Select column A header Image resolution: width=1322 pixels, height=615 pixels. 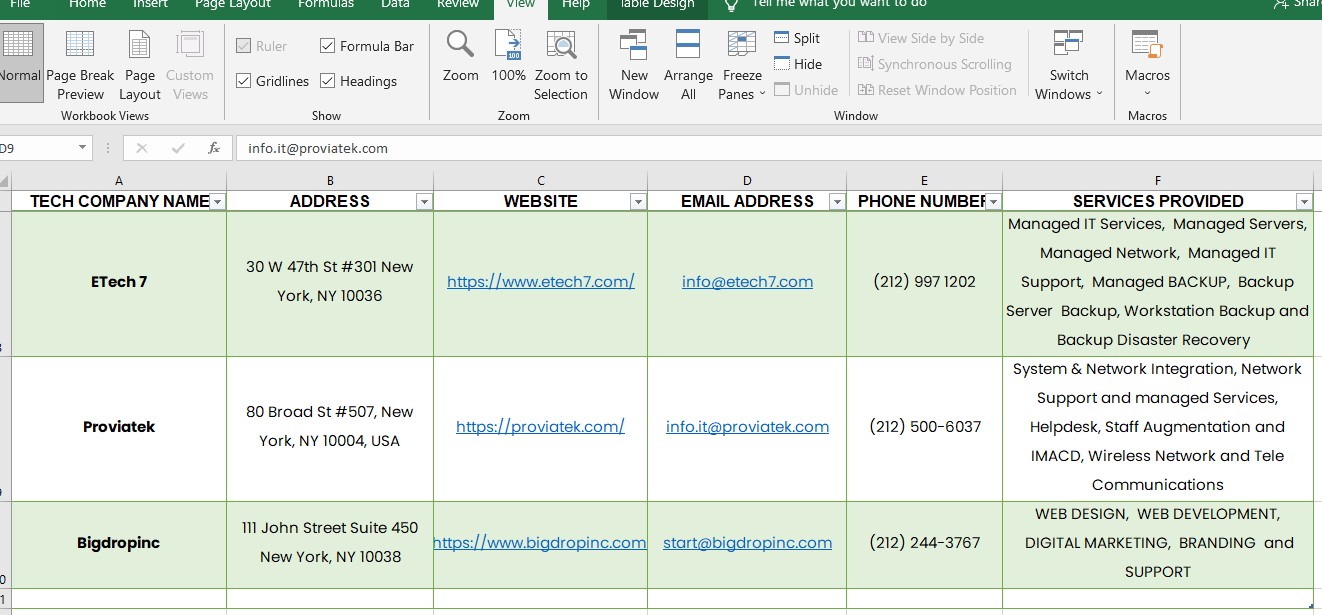[119, 181]
